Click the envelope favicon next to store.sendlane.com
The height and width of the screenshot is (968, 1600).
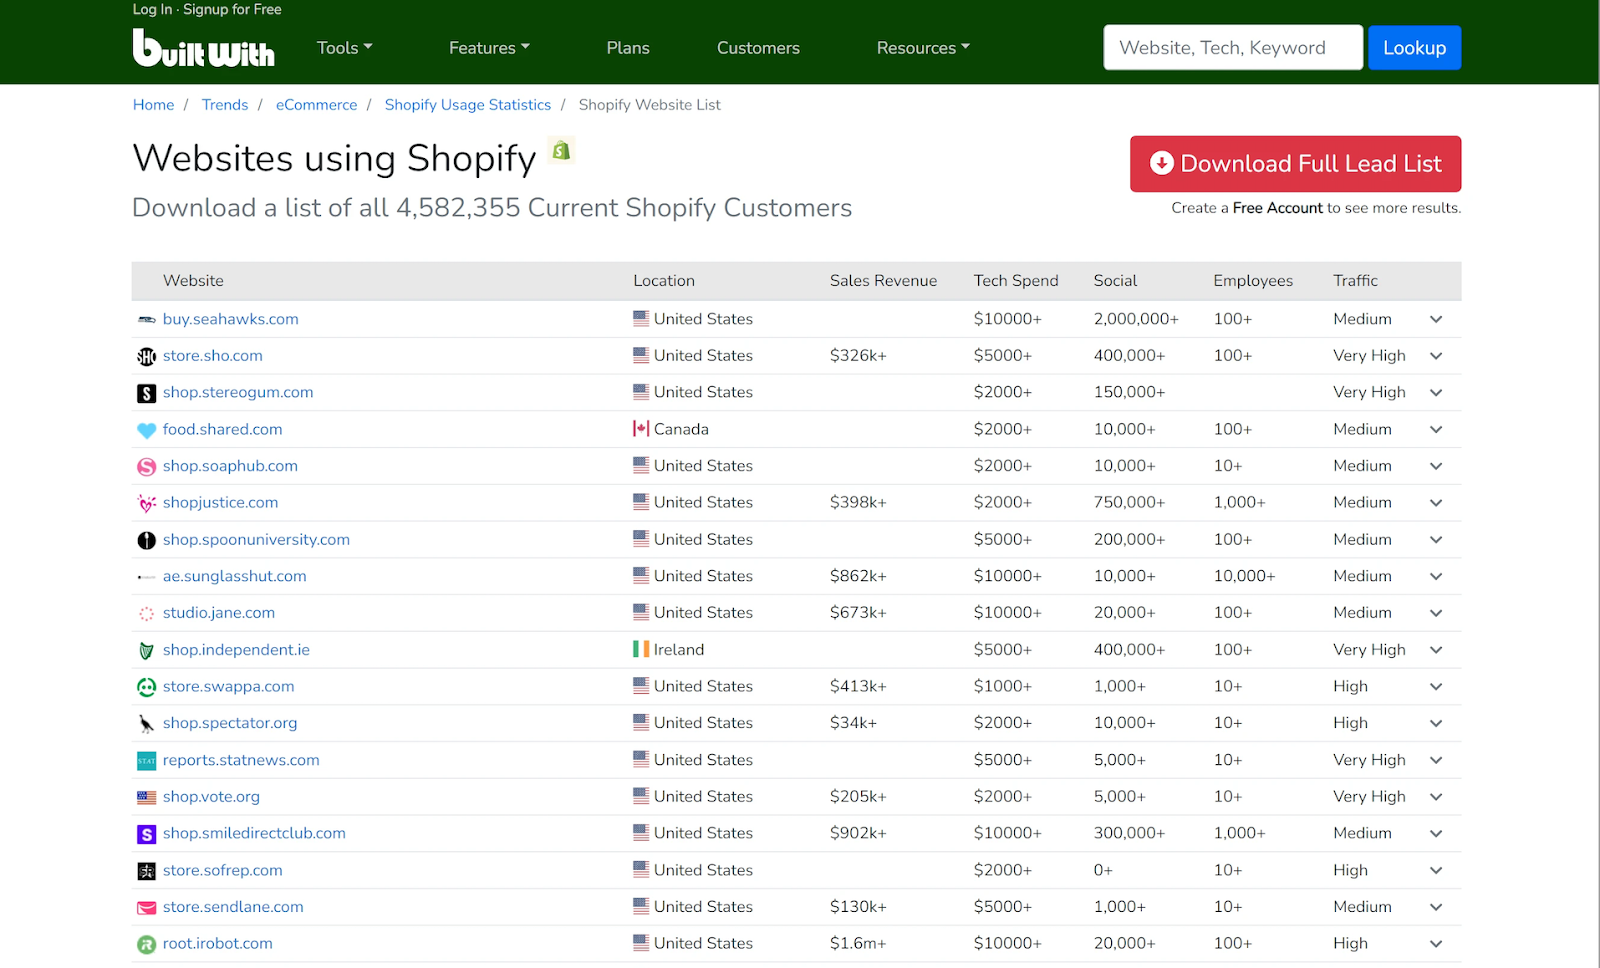point(146,907)
